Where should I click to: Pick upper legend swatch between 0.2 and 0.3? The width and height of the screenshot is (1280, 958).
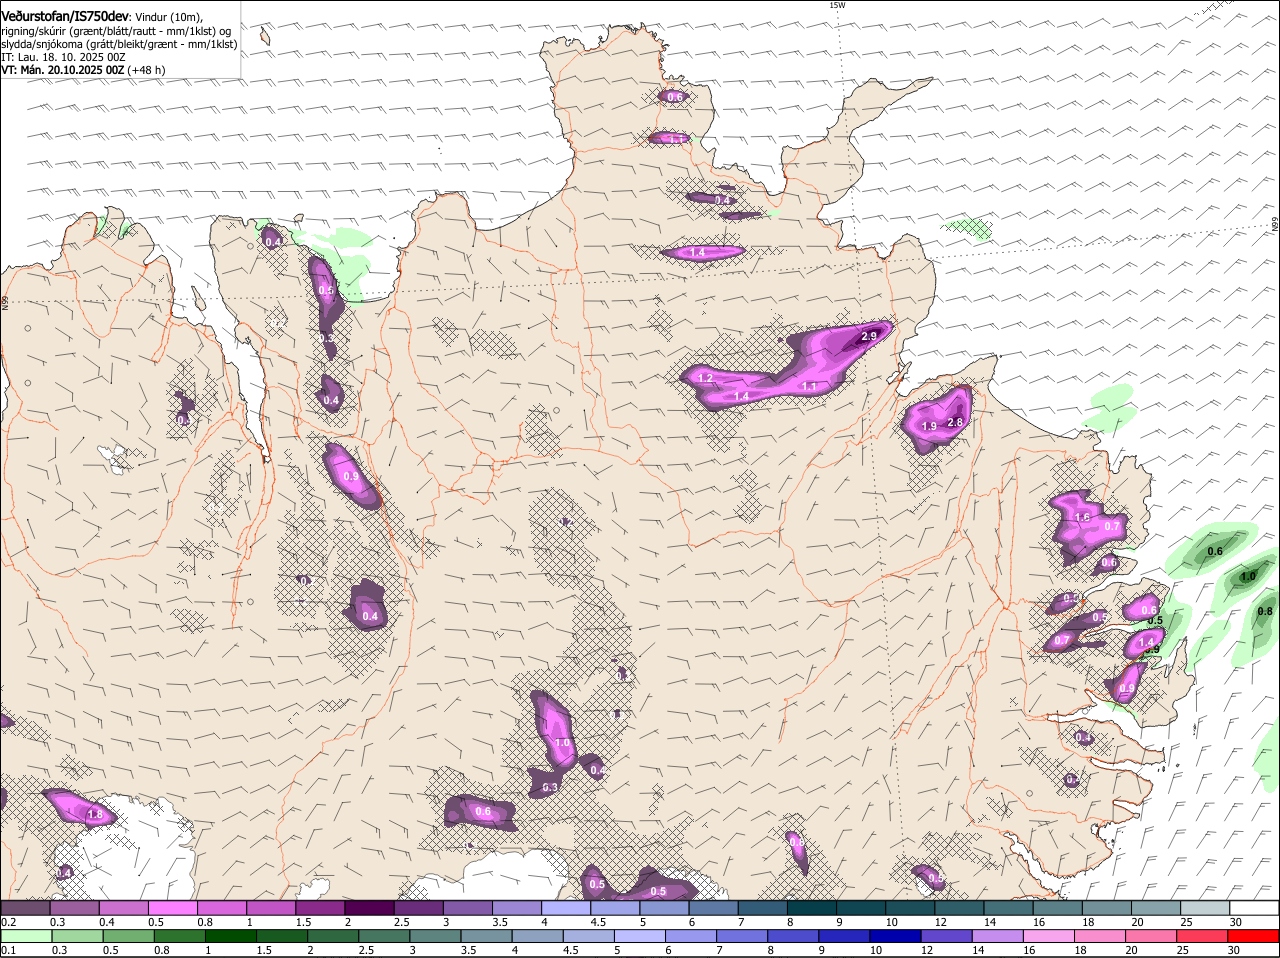[27, 908]
